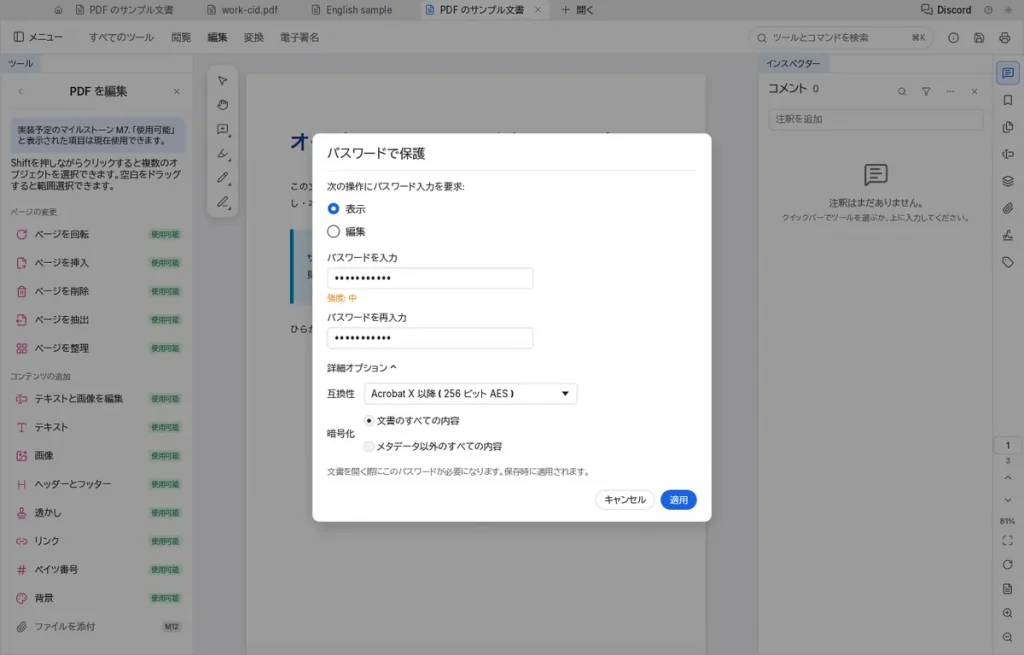The image size is (1024, 655).
Task: Select ページを削除 tool
Action: (98, 291)
